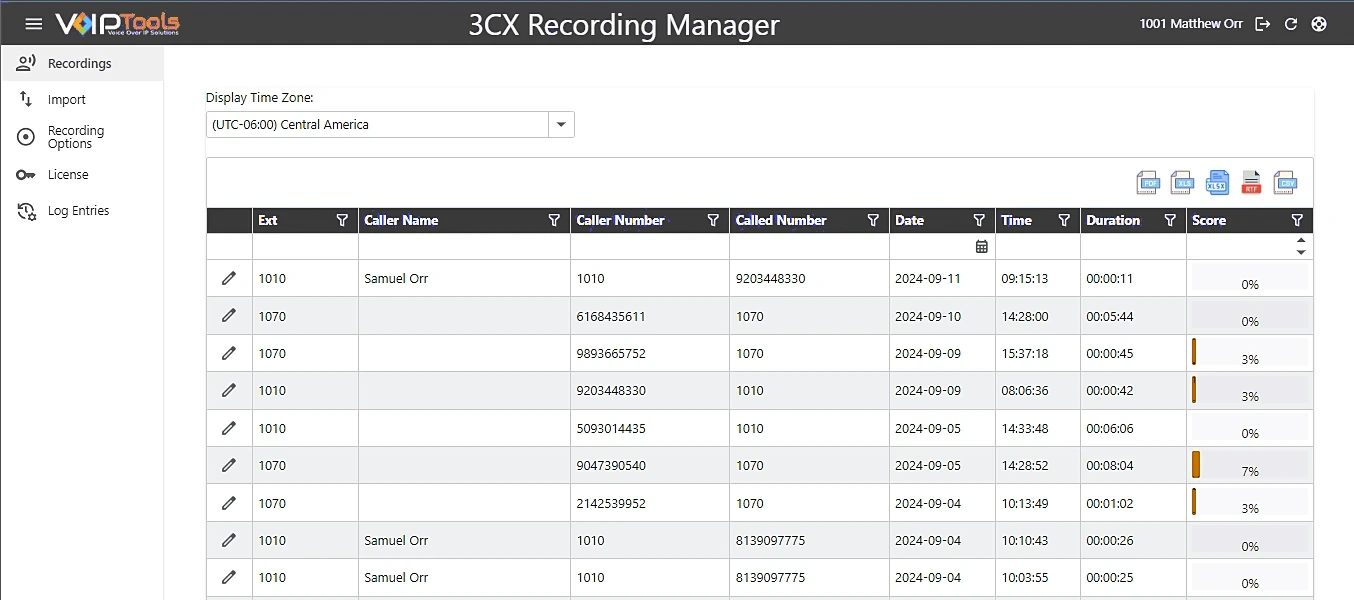The width and height of the screenshot is (1354, 600).
Task: Decrease the Score filter value
Action: (x=1301, y=252)
